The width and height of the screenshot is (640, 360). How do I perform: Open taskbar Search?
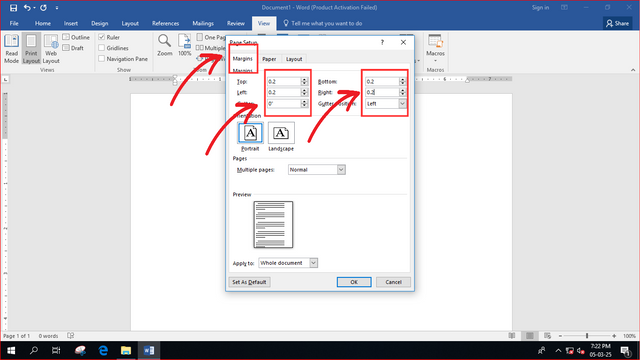pos(34,350)
